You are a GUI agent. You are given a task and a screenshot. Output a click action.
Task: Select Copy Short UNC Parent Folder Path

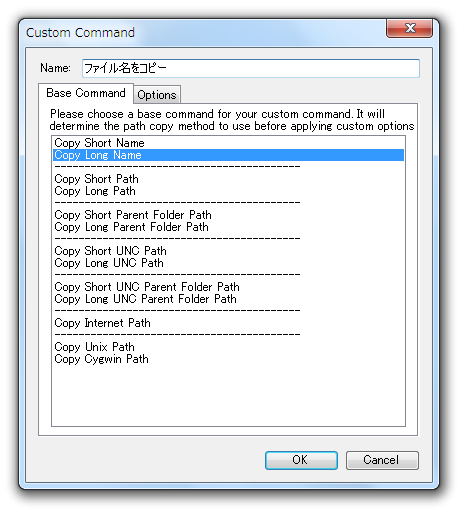pyautogui.click(x=228, y=287)
